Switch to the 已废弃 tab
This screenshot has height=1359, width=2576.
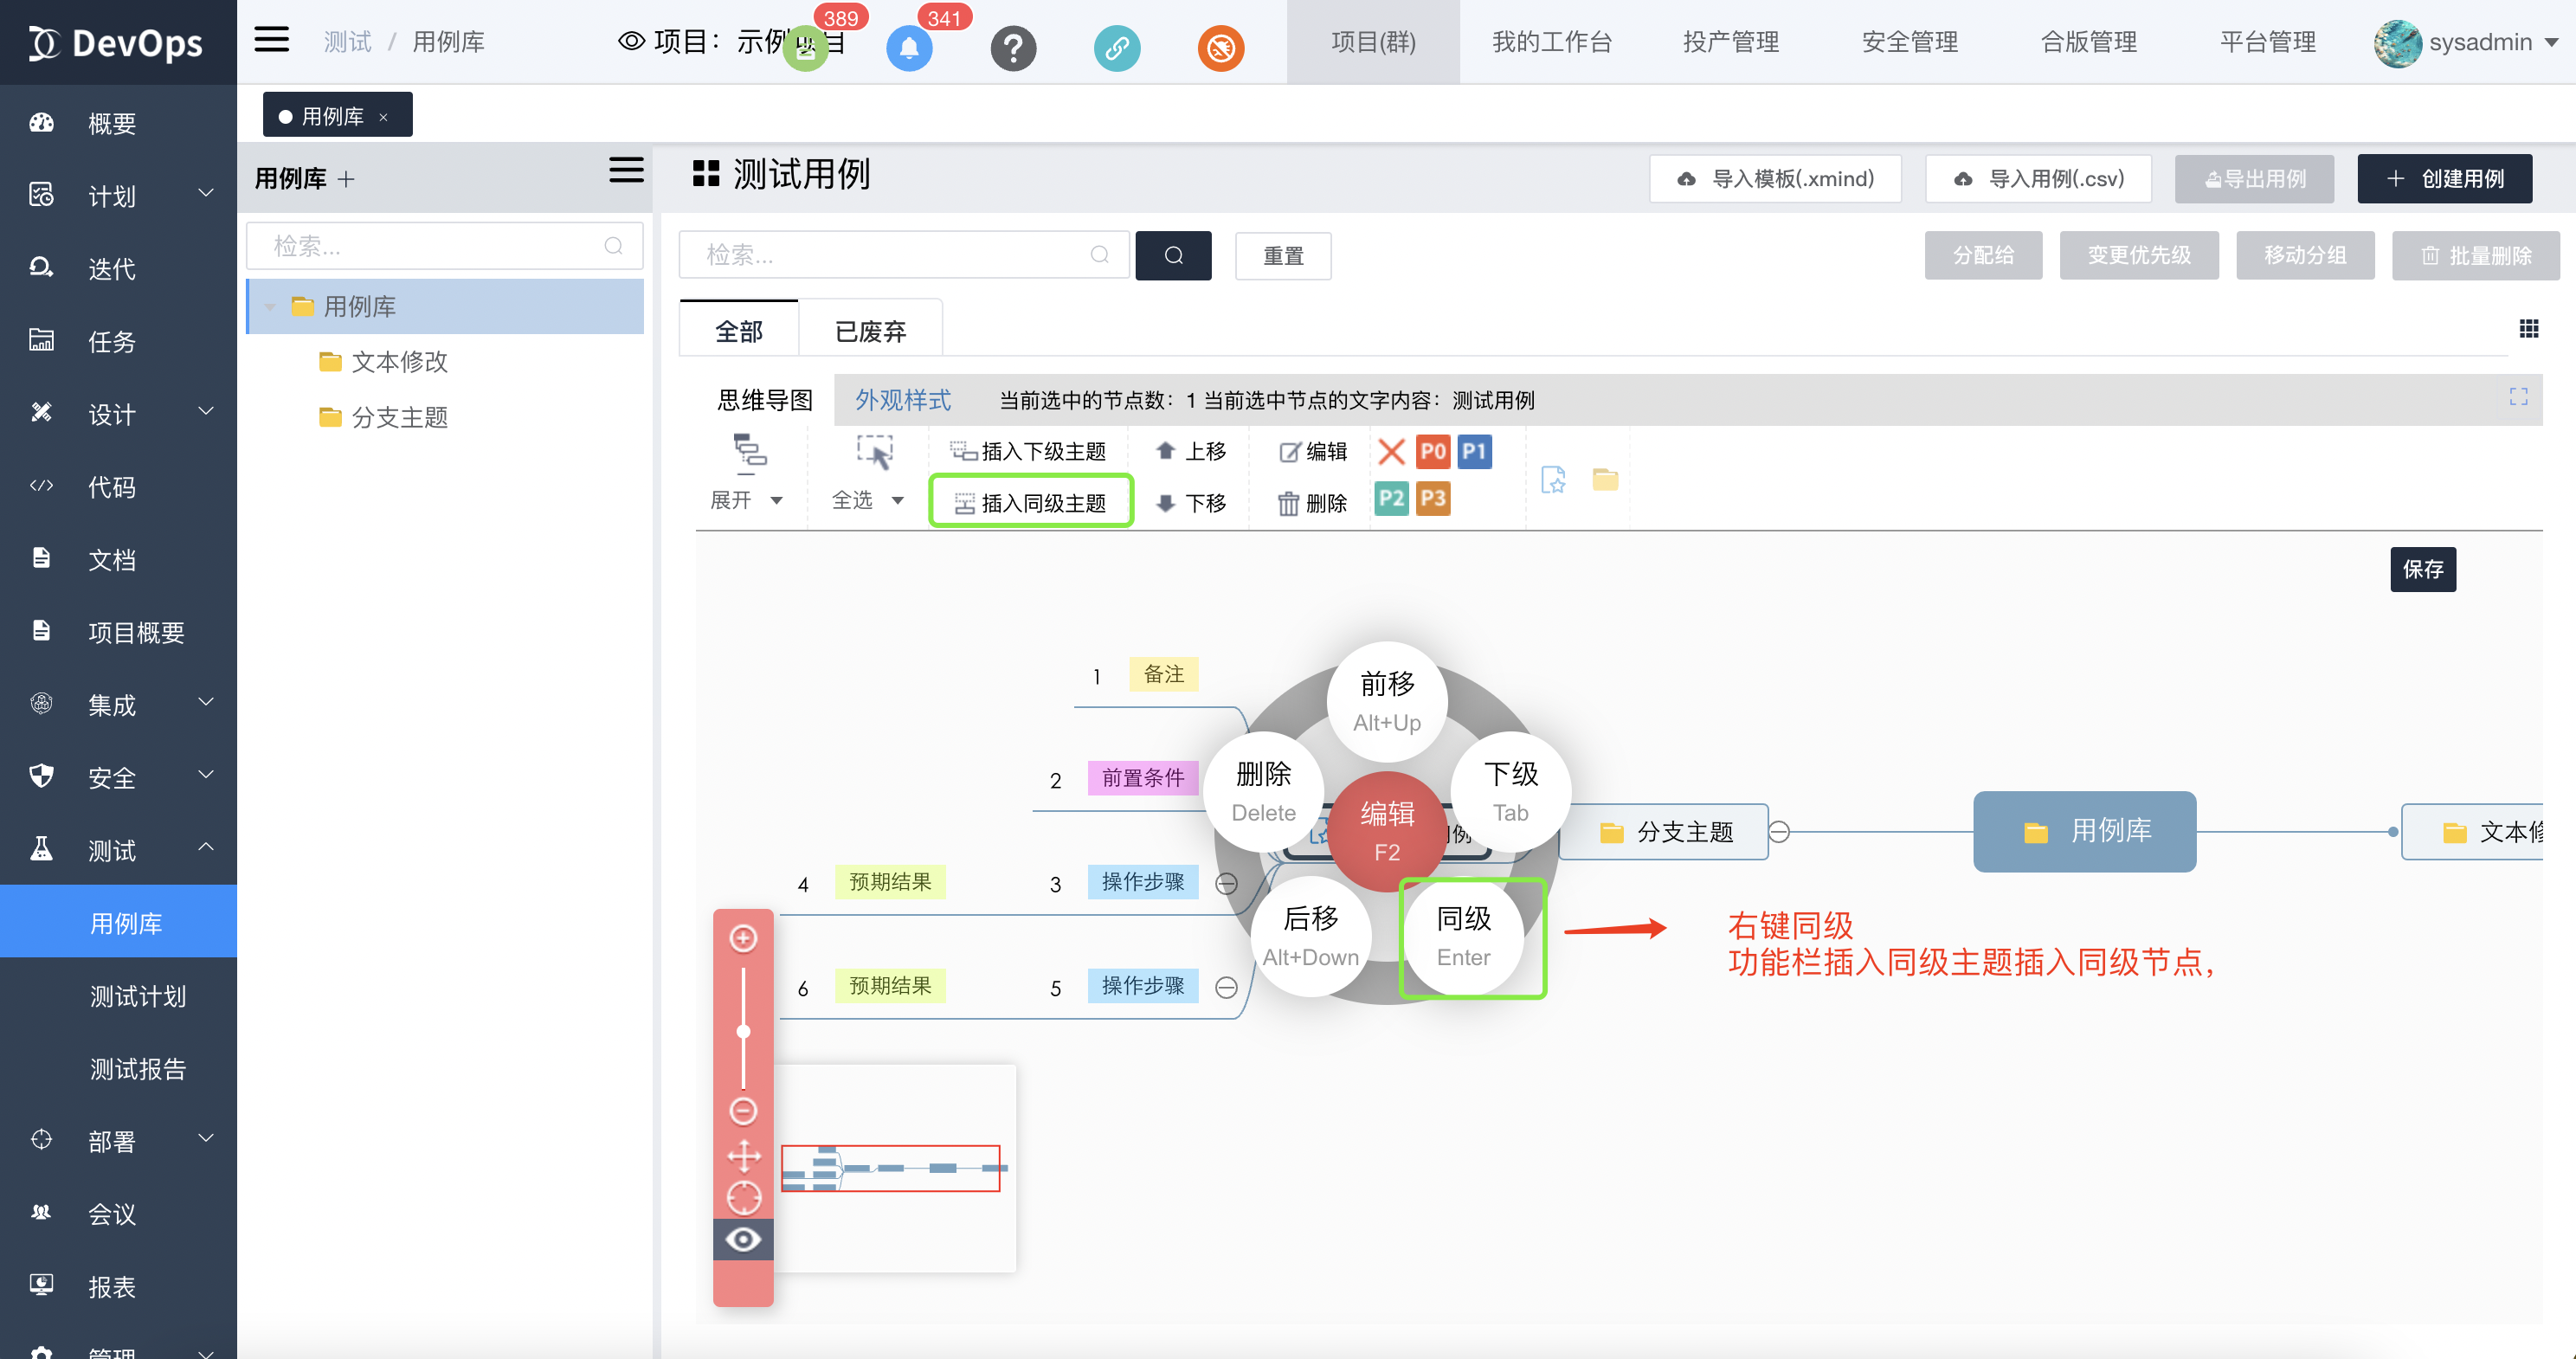click(x=870, y=331)
